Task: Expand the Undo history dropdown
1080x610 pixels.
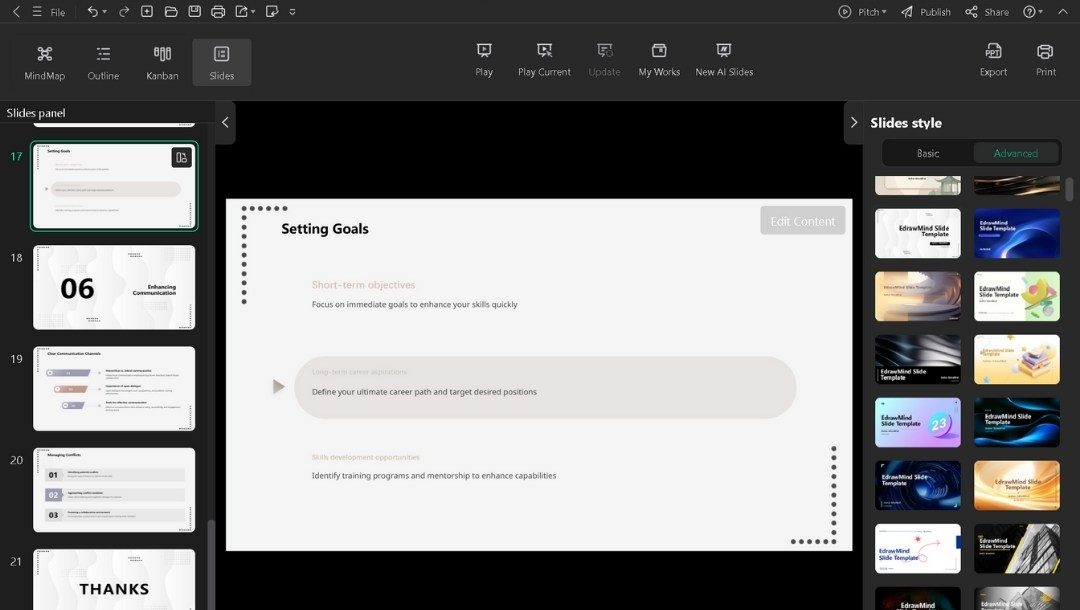Action: click(x=104, y=12)
